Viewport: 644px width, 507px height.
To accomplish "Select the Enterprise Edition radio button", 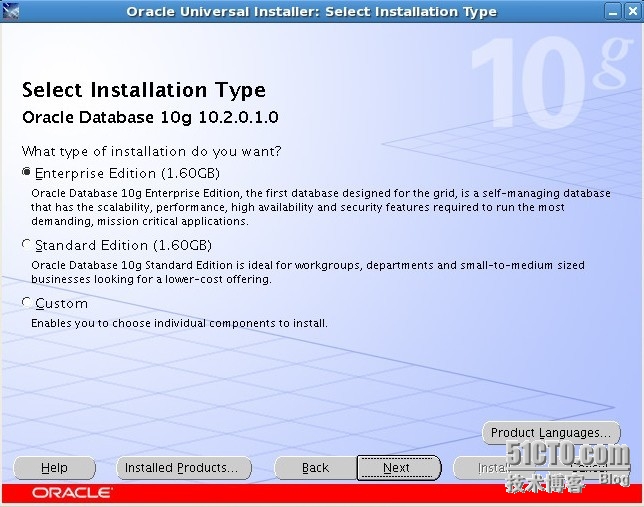I will click(26, 172).
